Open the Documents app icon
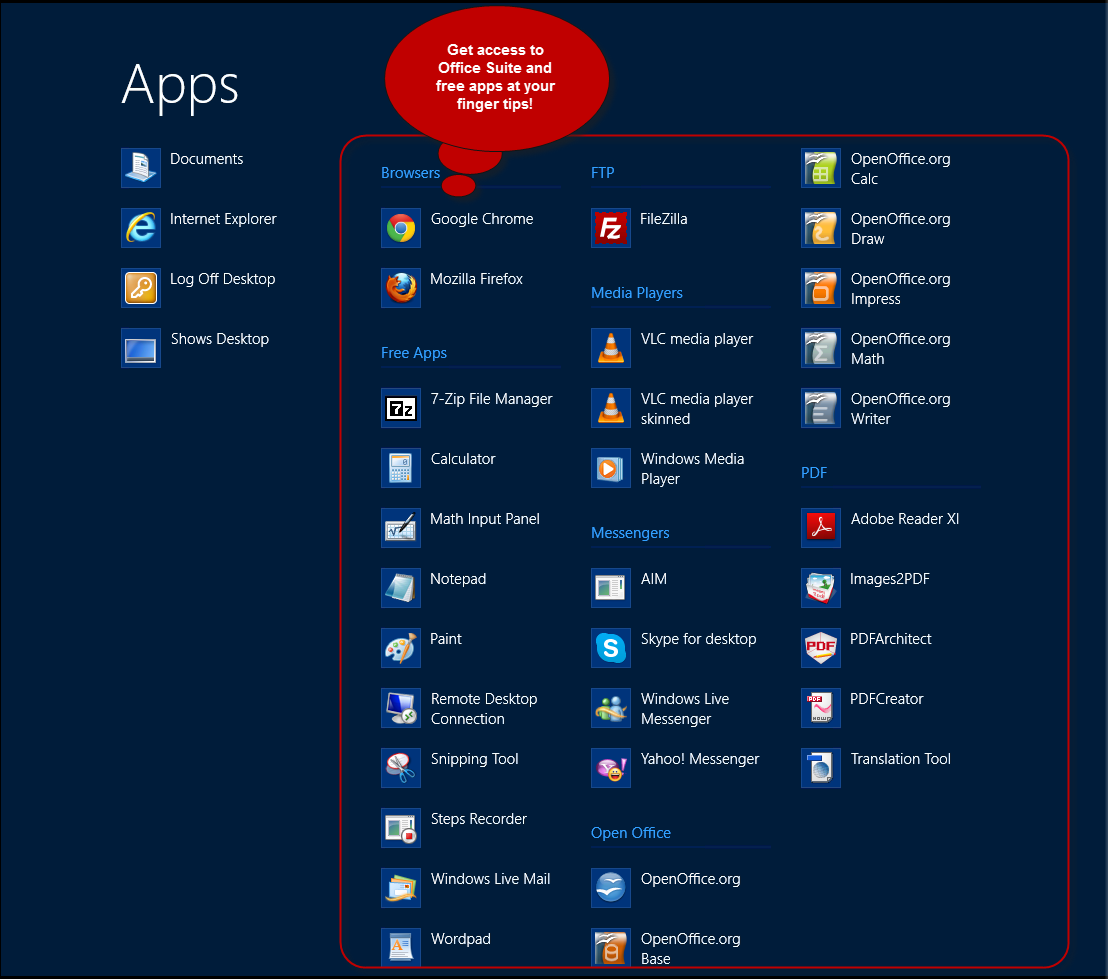Screen dimensions: 1108x979 (141, 168)
